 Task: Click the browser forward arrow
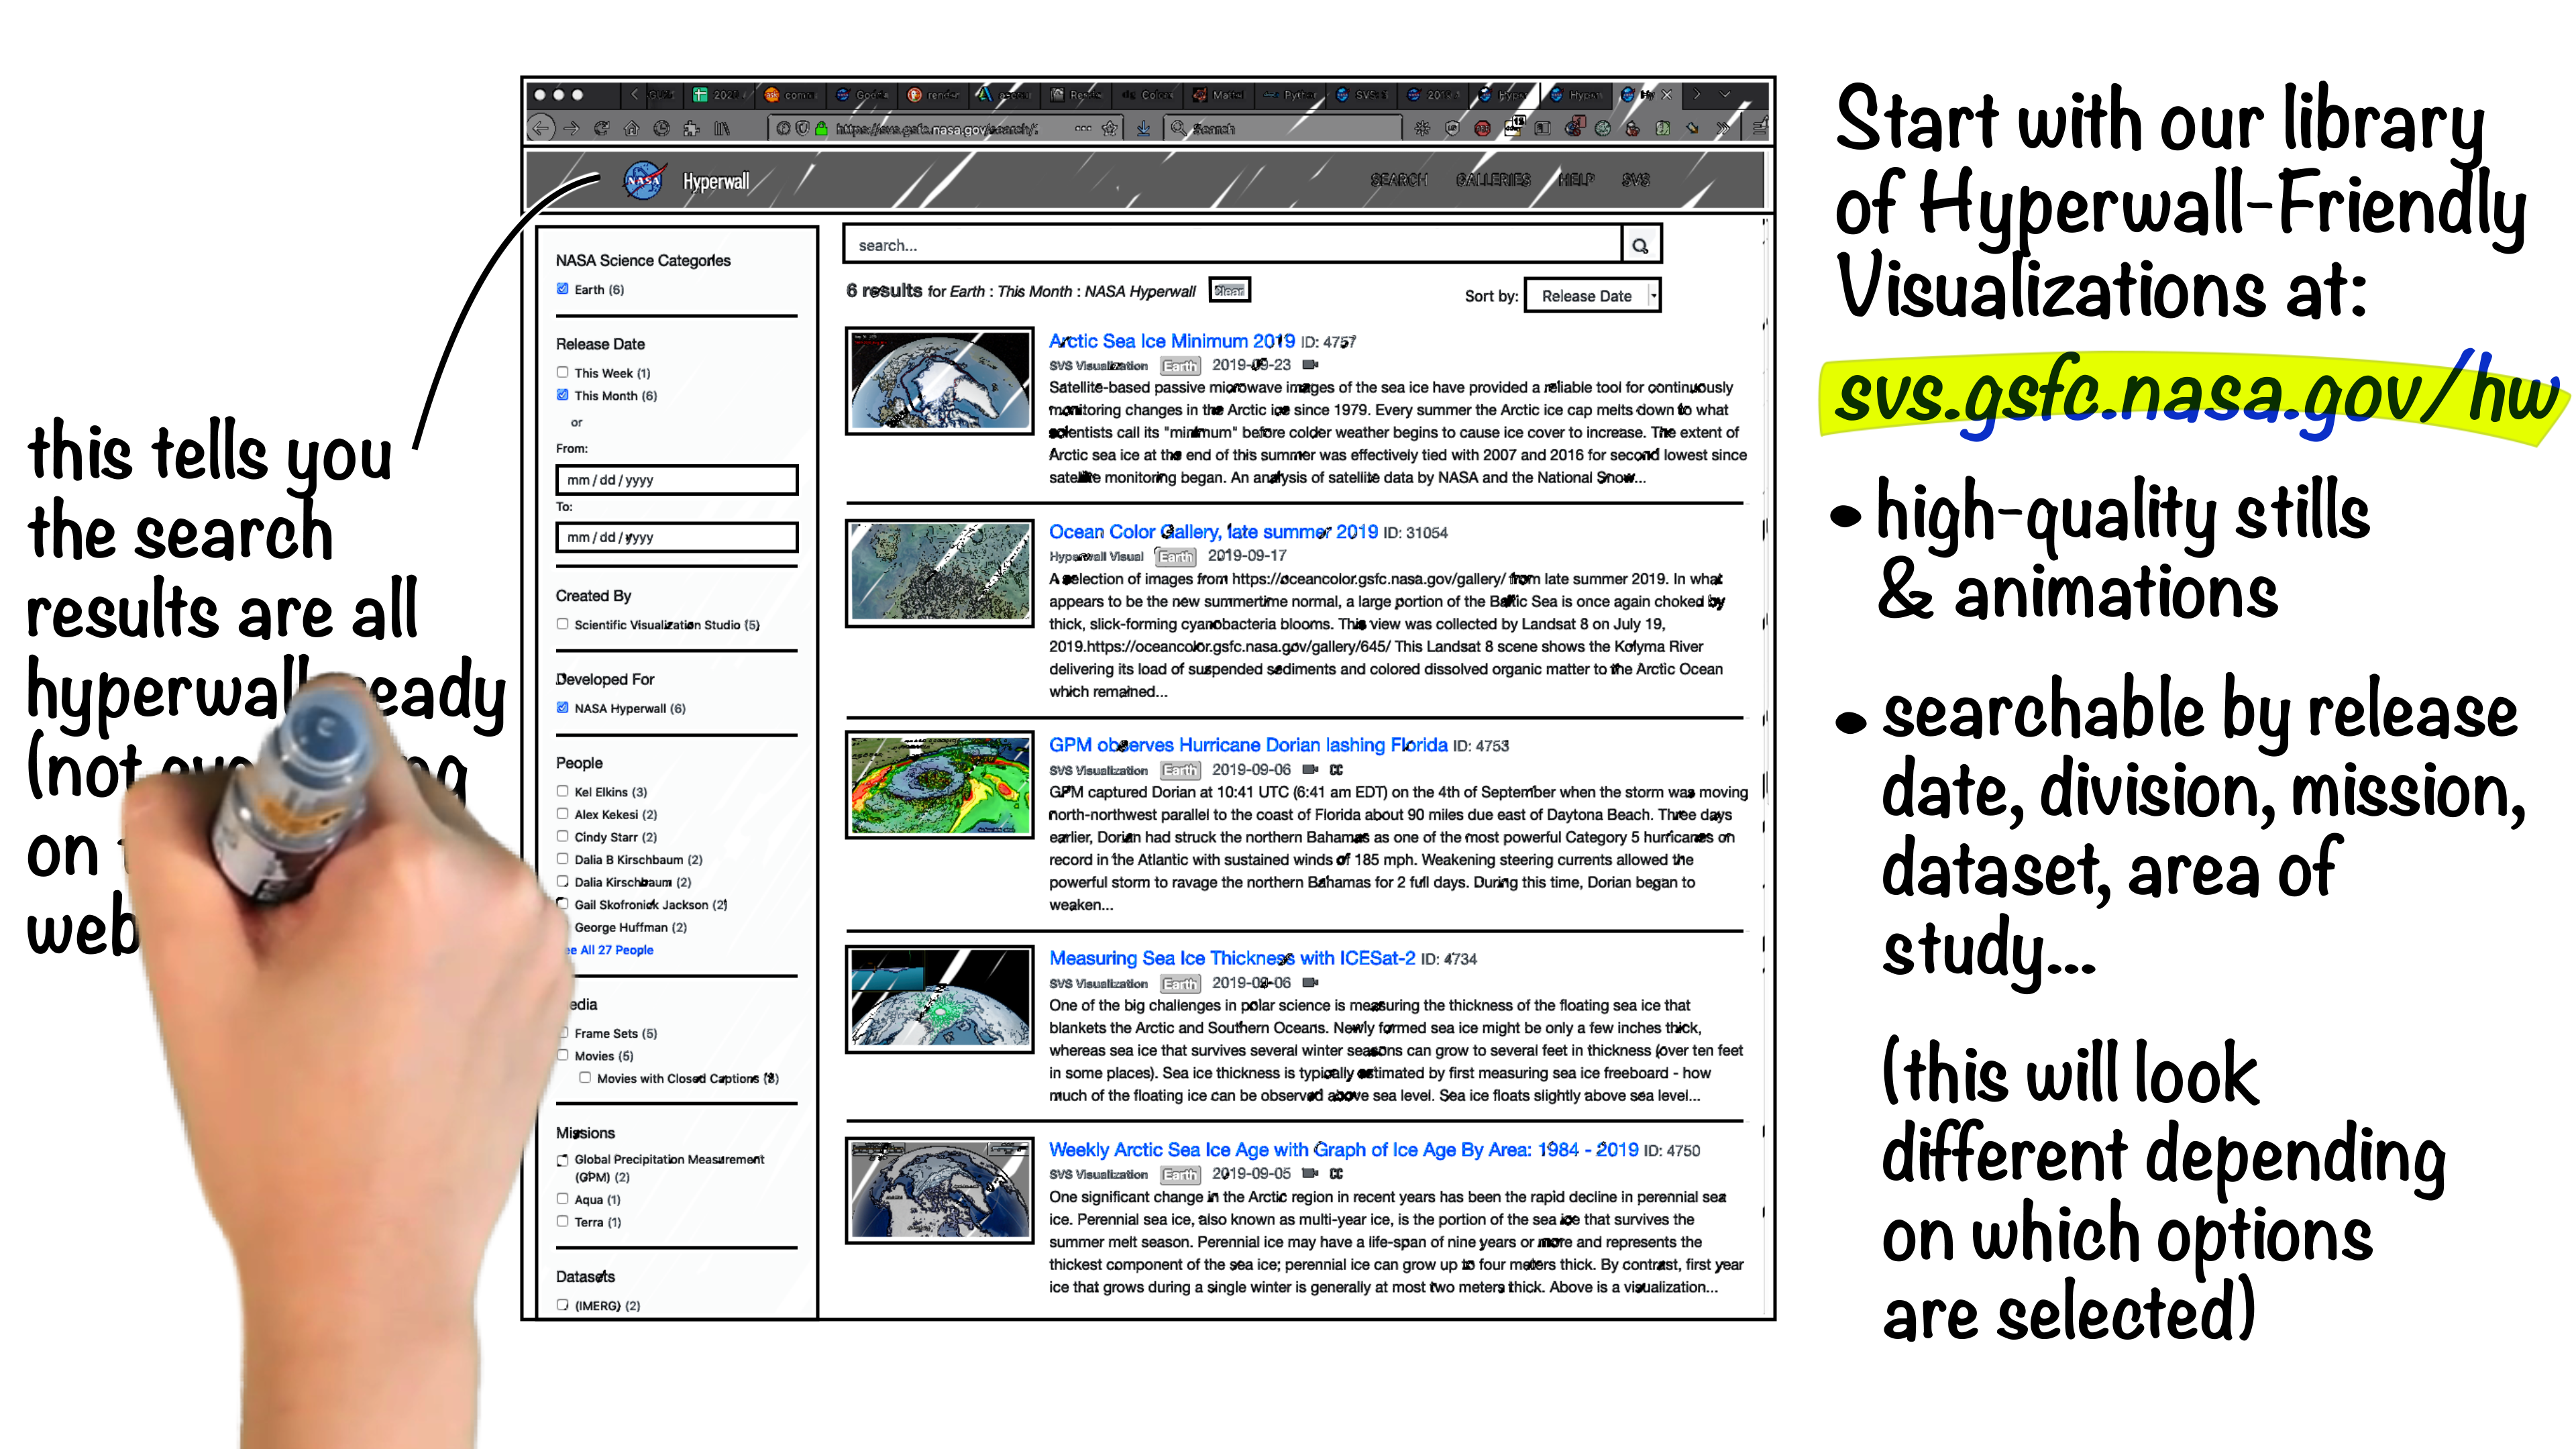pos(571,128)
